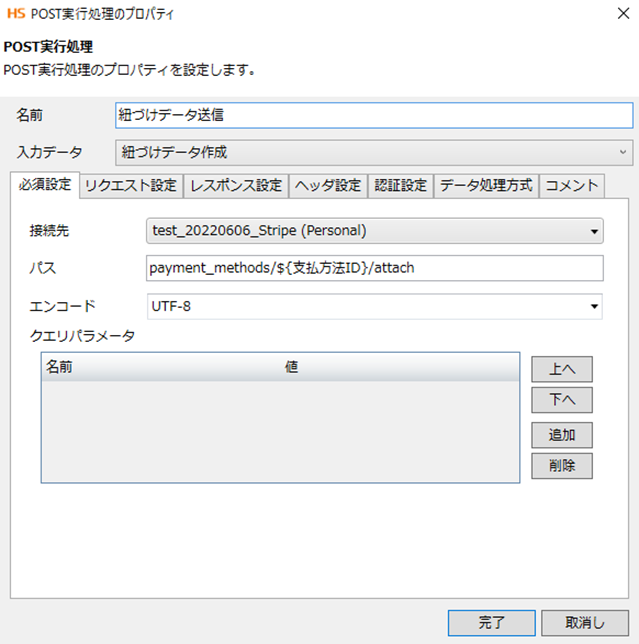Screen dimensions: 639x644
Task: Click 追加 to add a query parameter
Action: (x=562, y=435)
